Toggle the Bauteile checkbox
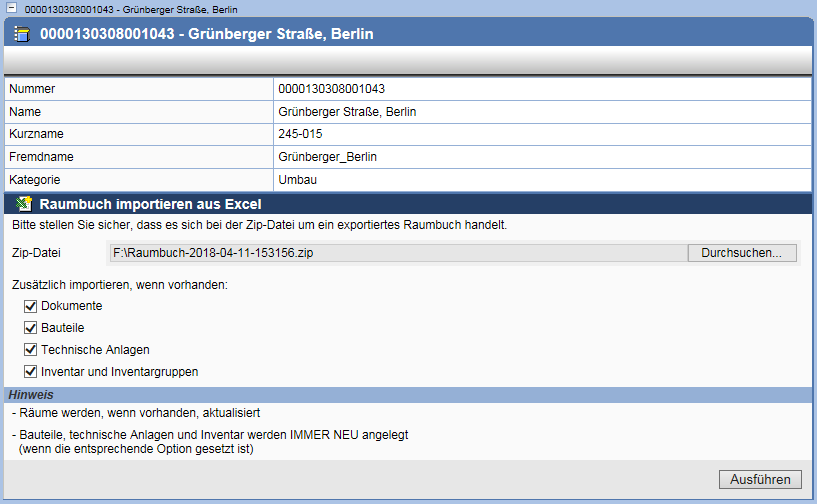Screen dimensions: 817x504 (x=30, y=328)
